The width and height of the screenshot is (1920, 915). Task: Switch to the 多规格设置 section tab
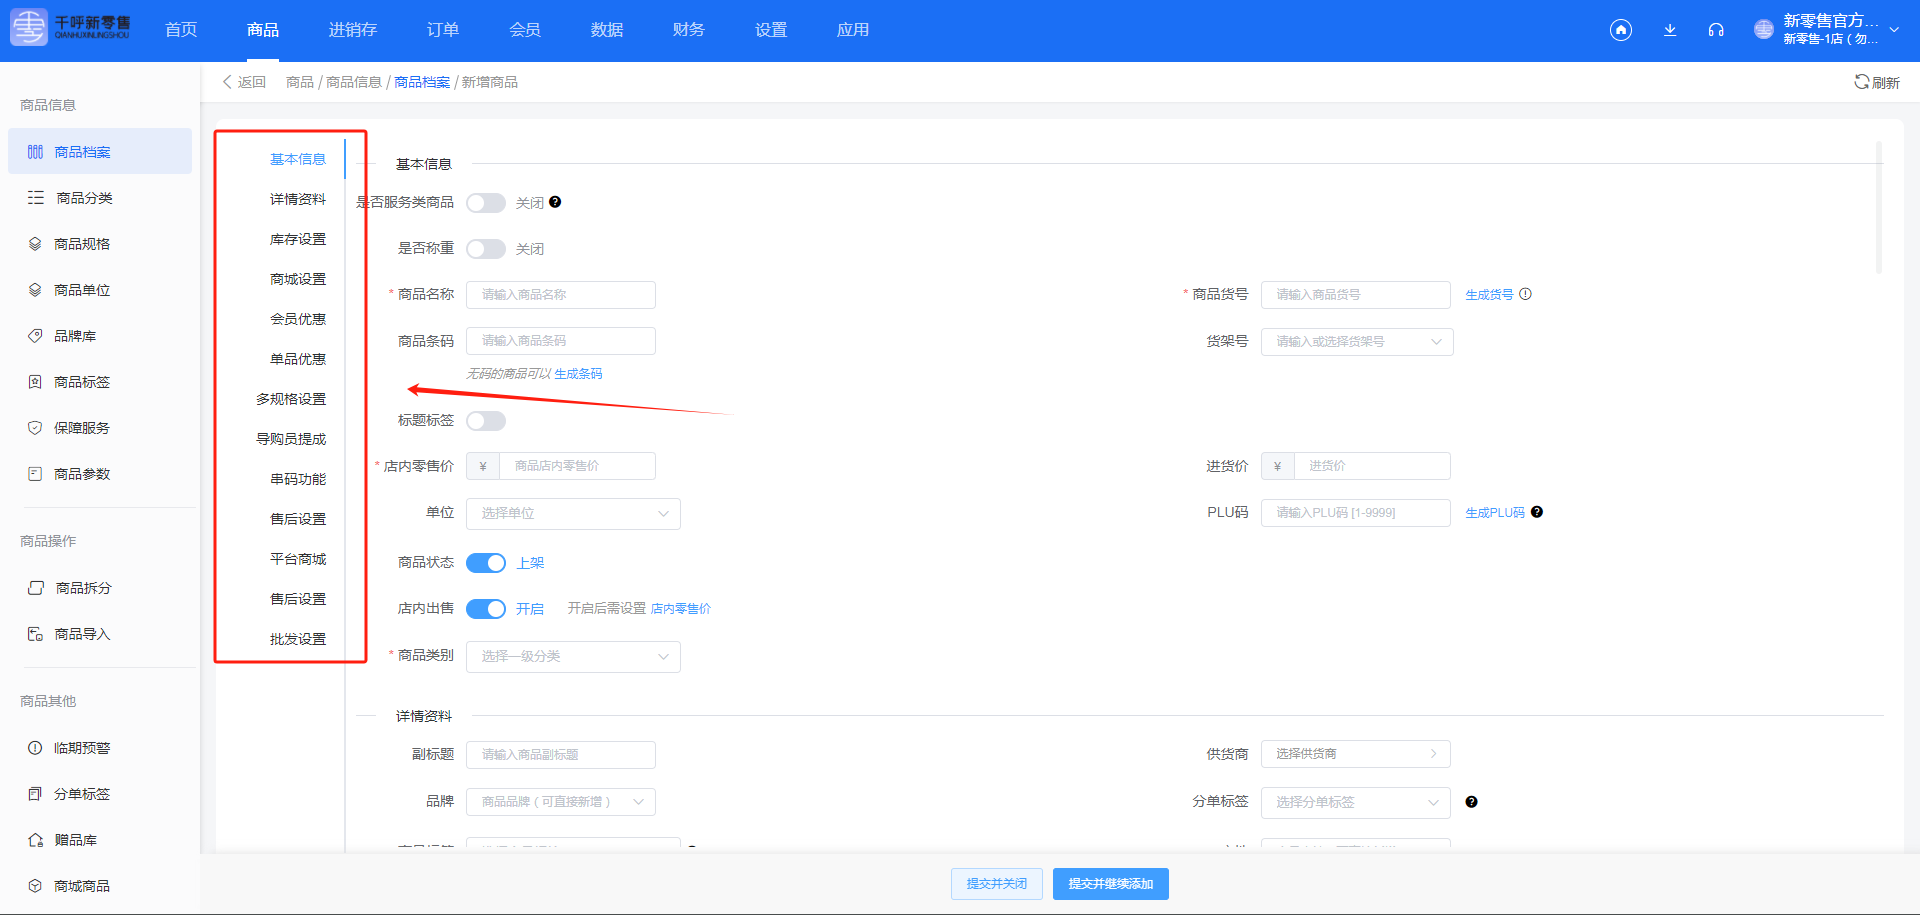click(291, 399)
